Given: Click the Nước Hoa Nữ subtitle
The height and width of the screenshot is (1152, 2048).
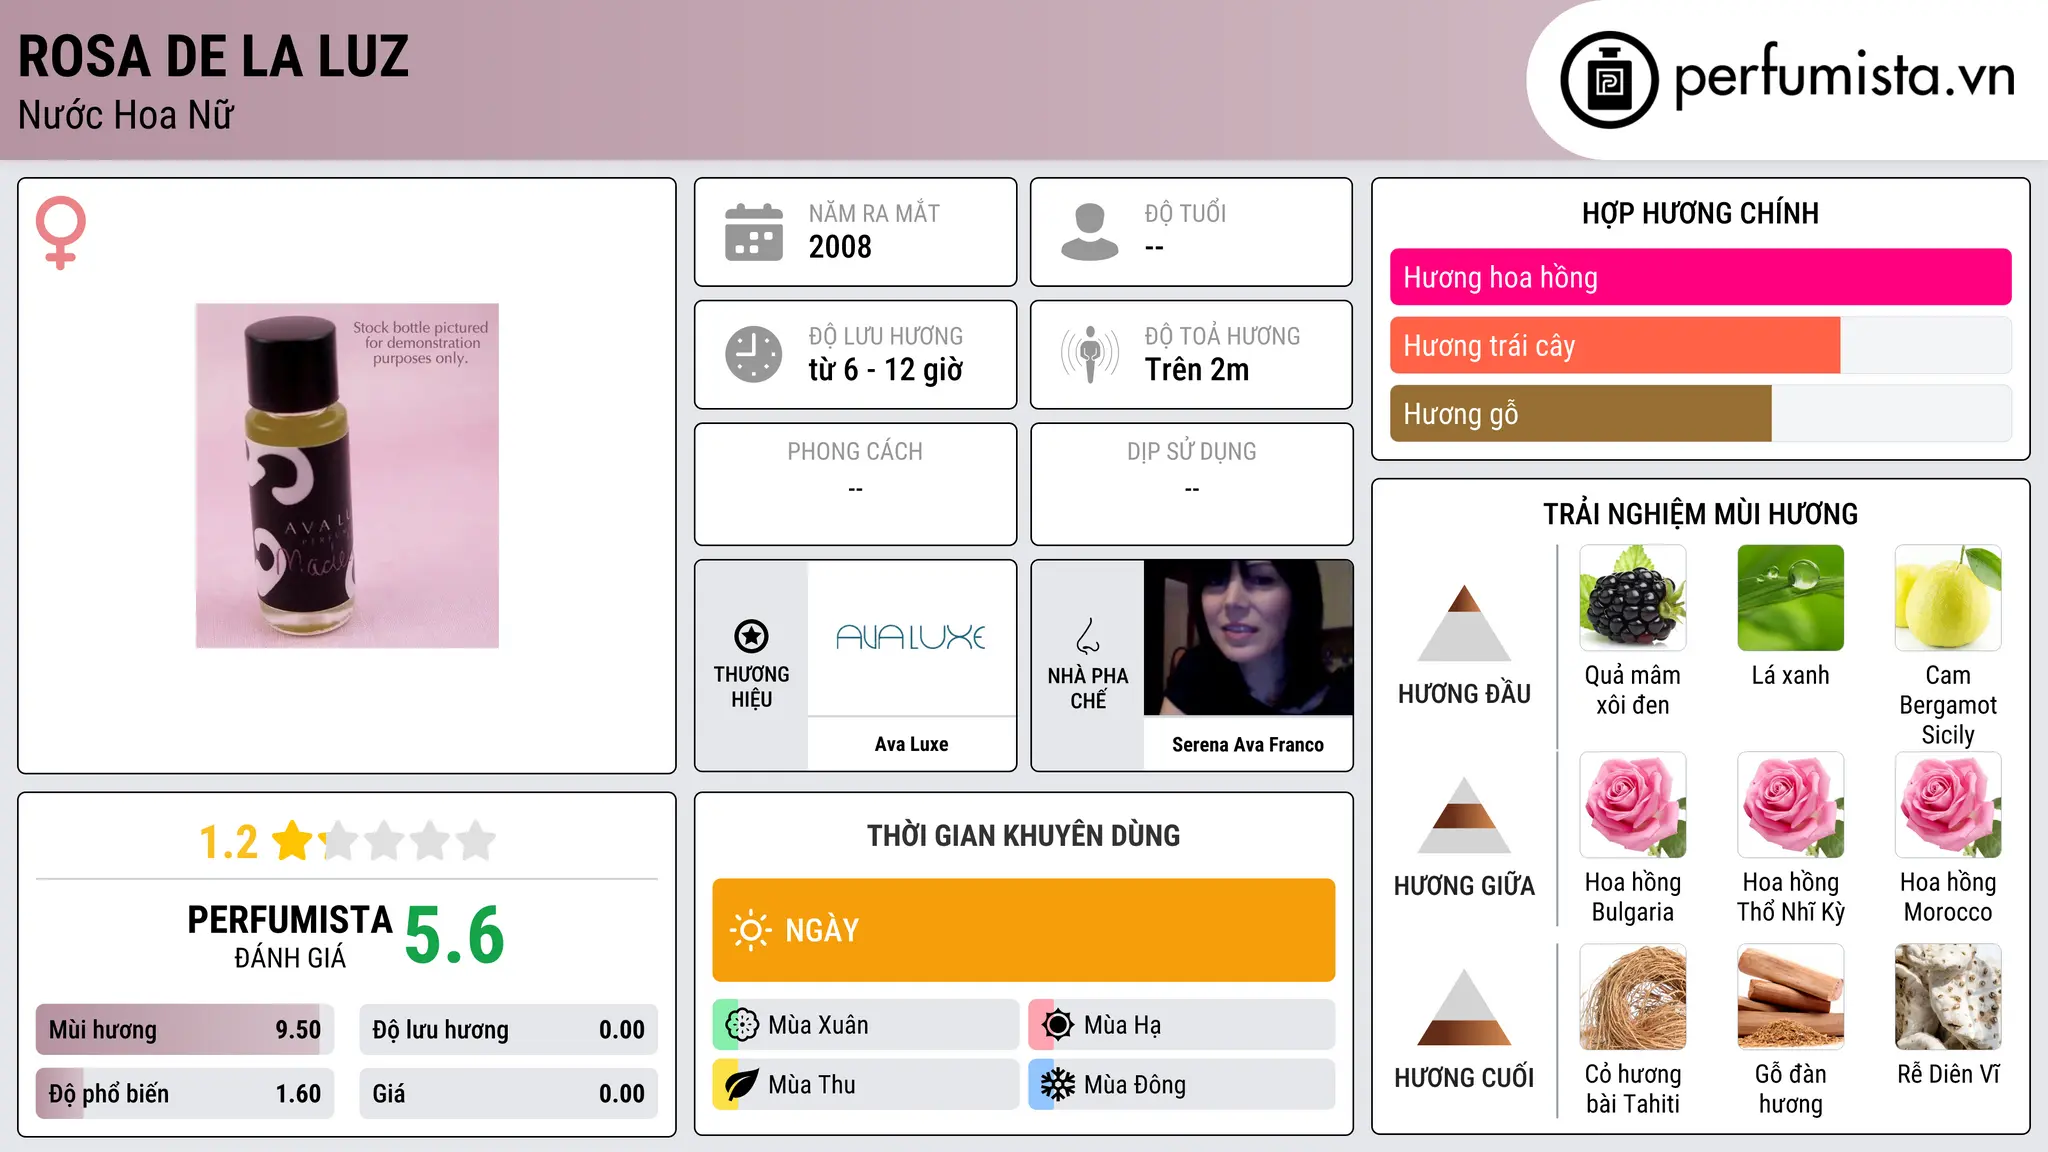Looking at the screenshot, I should pos(126,115).
